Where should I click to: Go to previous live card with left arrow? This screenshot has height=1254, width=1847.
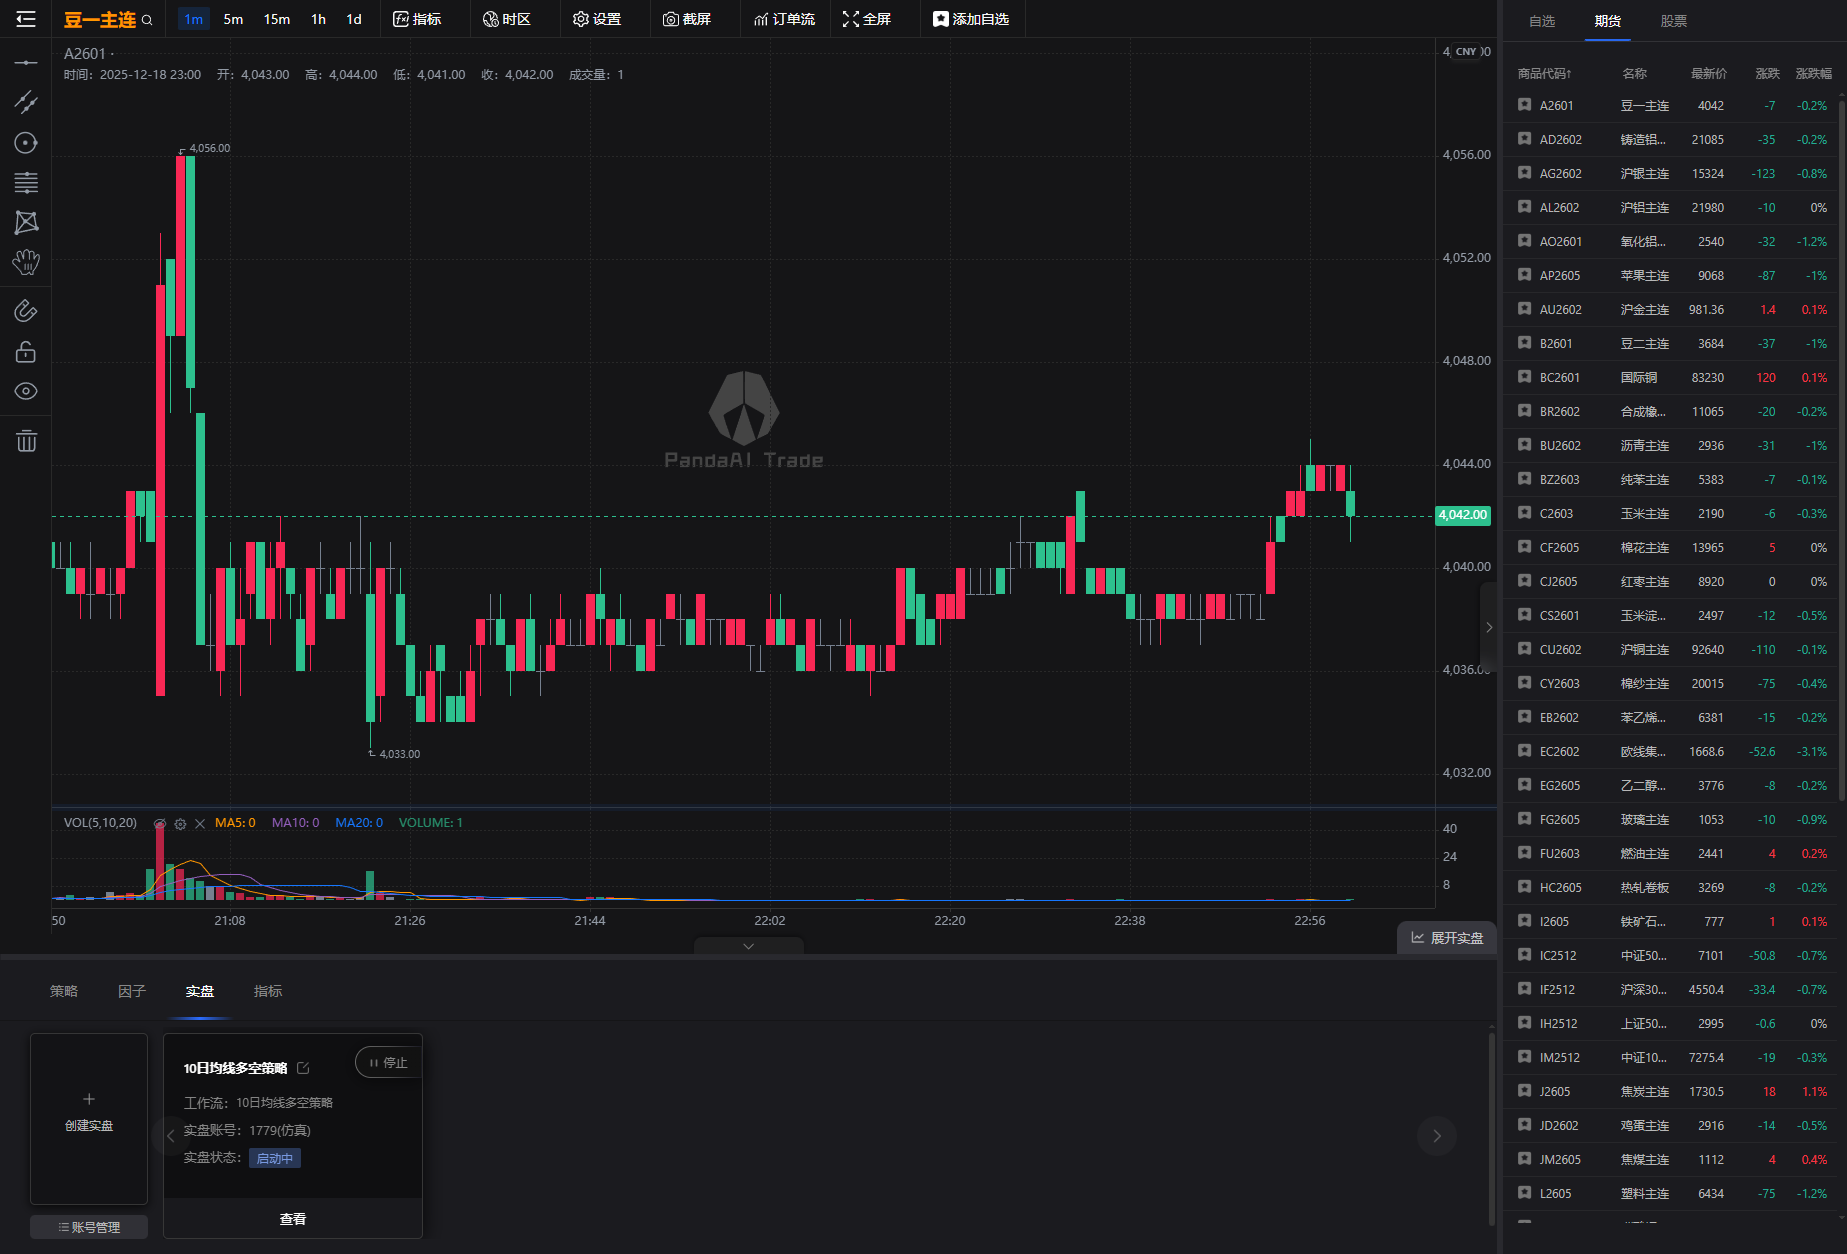tap(171, 1136)
